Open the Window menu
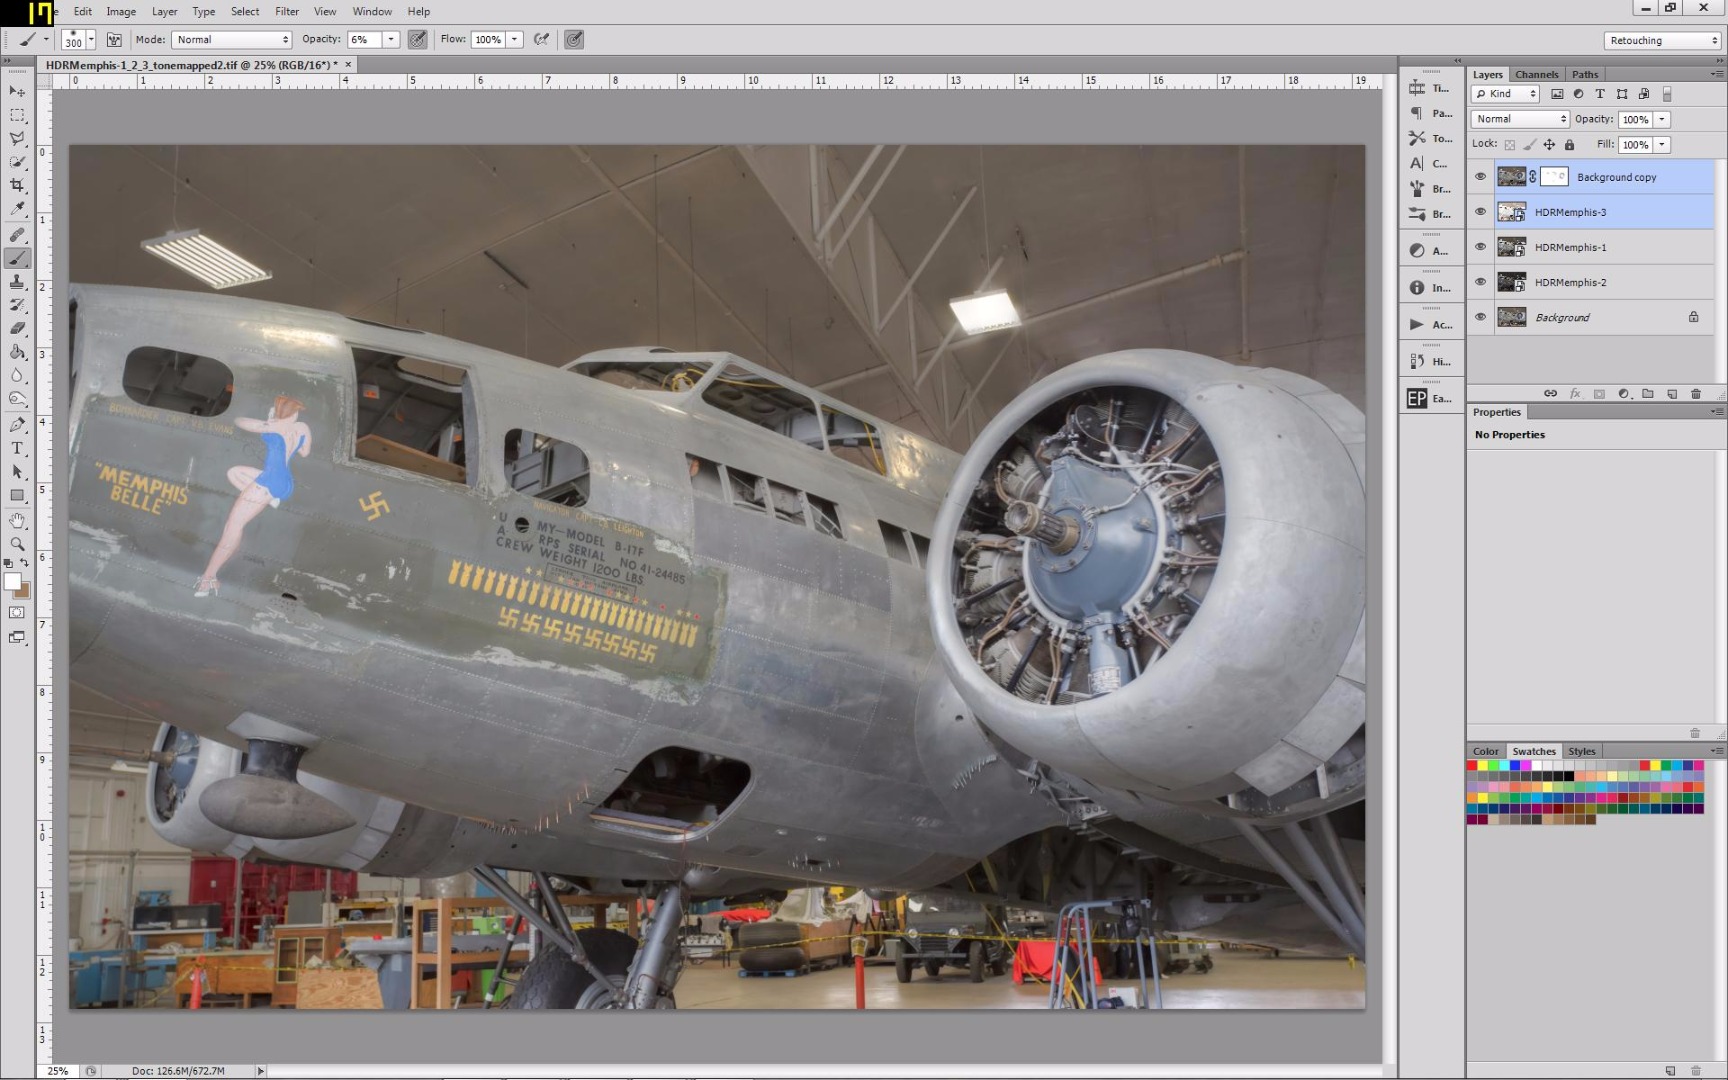Image resolution: width=1728 pixels, height=1080 pixels. point(372,12)
